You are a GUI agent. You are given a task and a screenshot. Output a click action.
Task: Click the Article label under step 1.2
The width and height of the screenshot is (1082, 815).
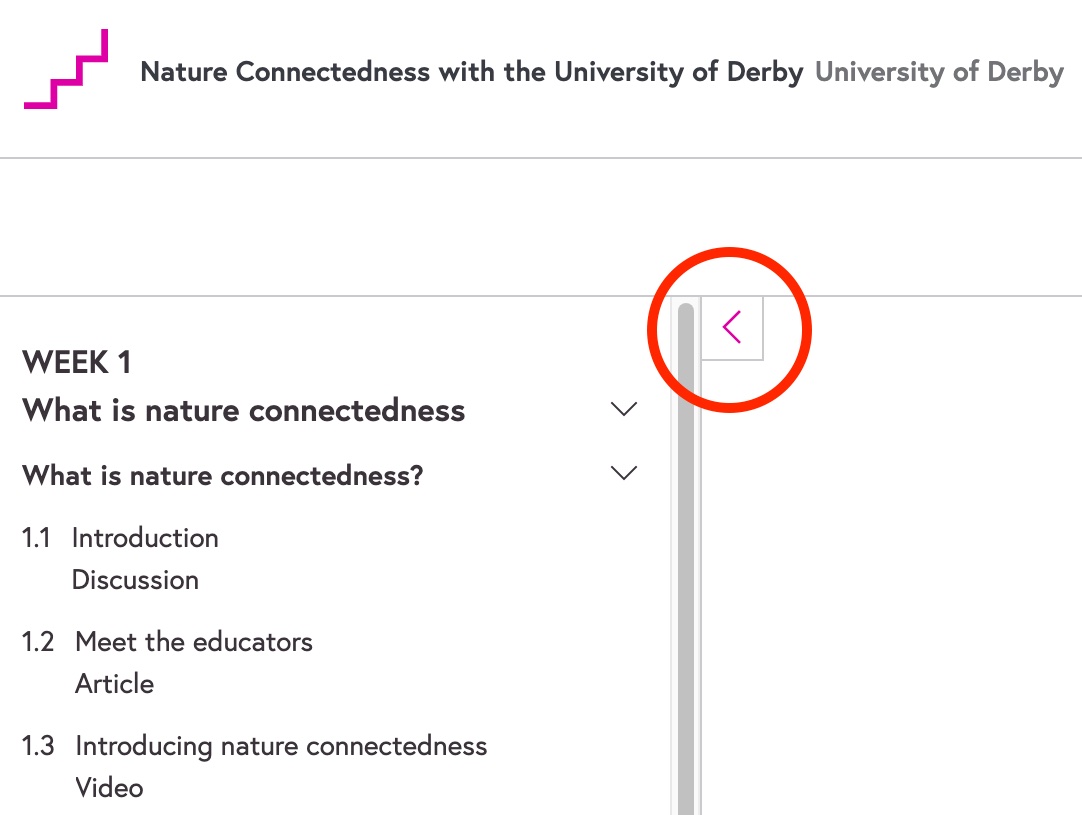coord(115,684)
